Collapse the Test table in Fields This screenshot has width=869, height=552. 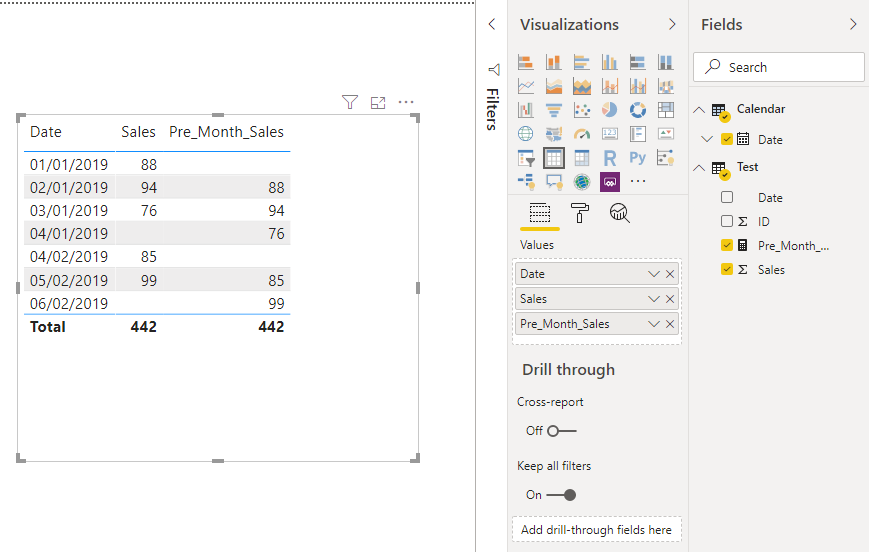coord(699,167)
